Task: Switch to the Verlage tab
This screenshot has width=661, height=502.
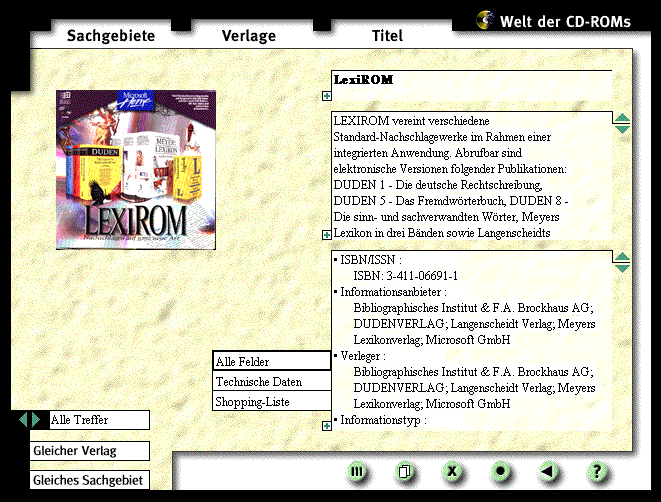Action: pos(249,36)
